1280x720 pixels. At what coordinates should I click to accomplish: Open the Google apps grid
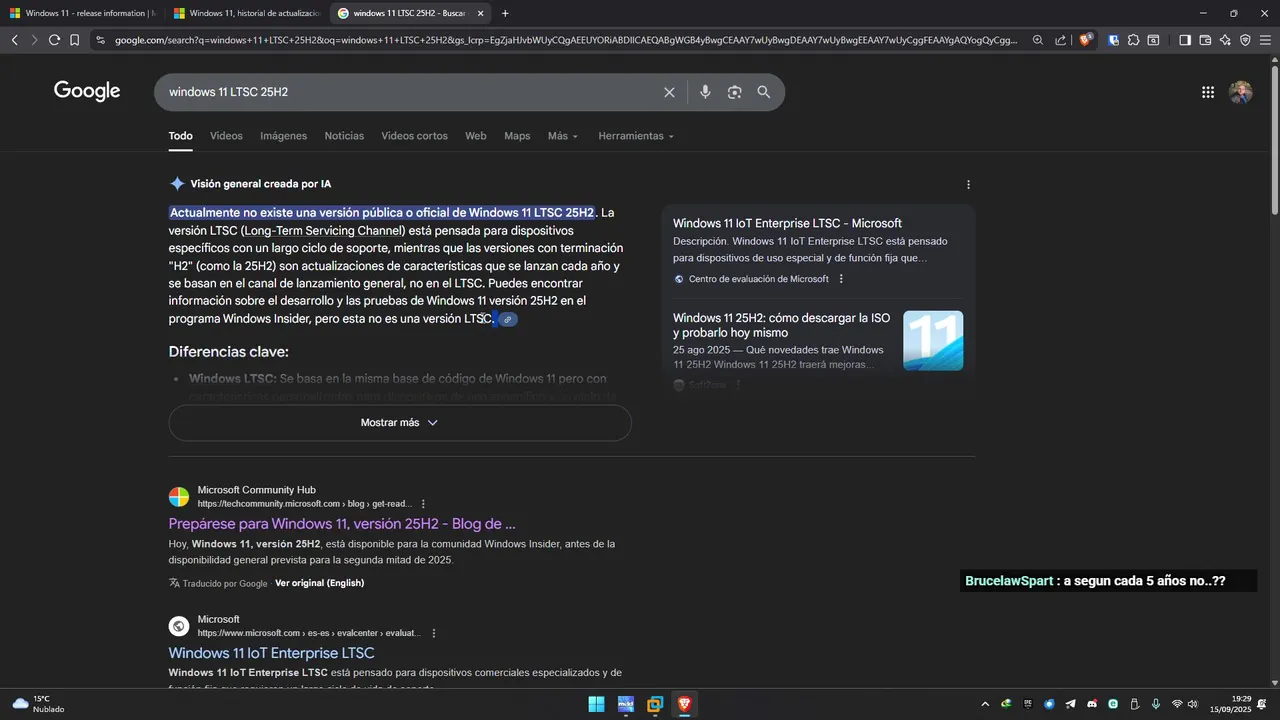click(x=1208, y=92)
